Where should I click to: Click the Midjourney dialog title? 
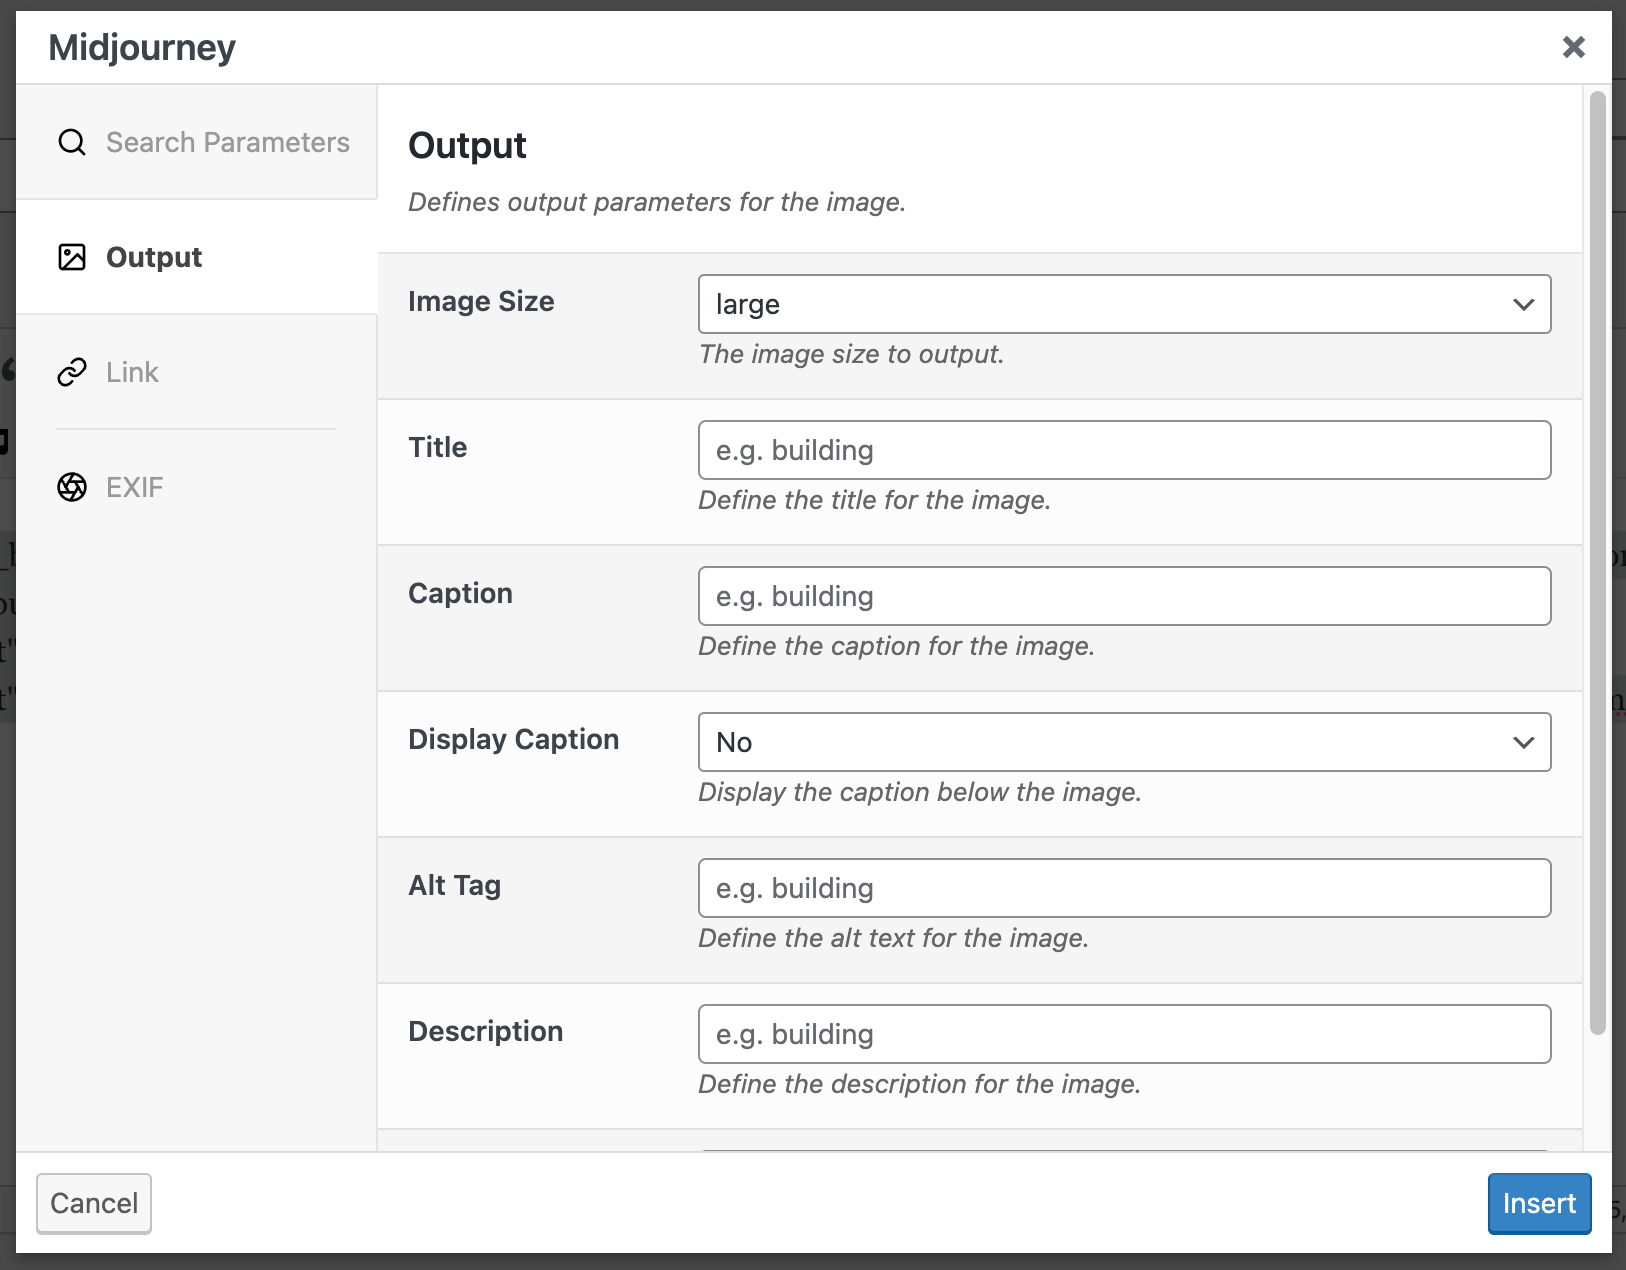point(142,47)
